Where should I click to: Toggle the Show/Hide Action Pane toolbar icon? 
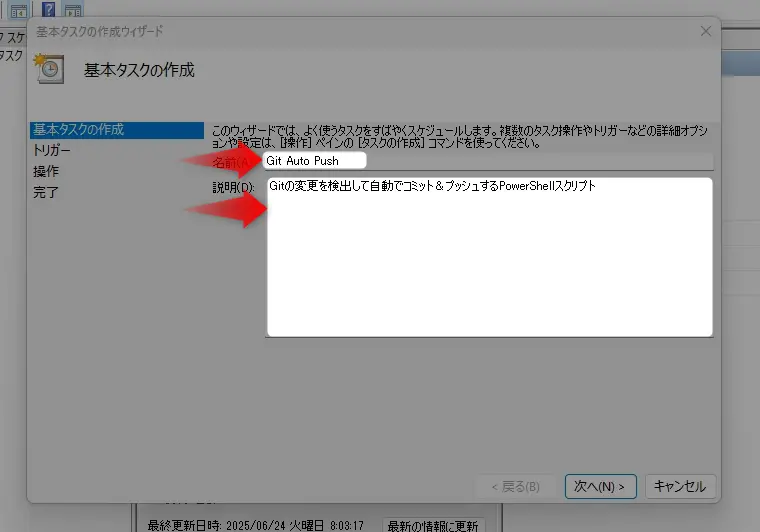point(73,9)
